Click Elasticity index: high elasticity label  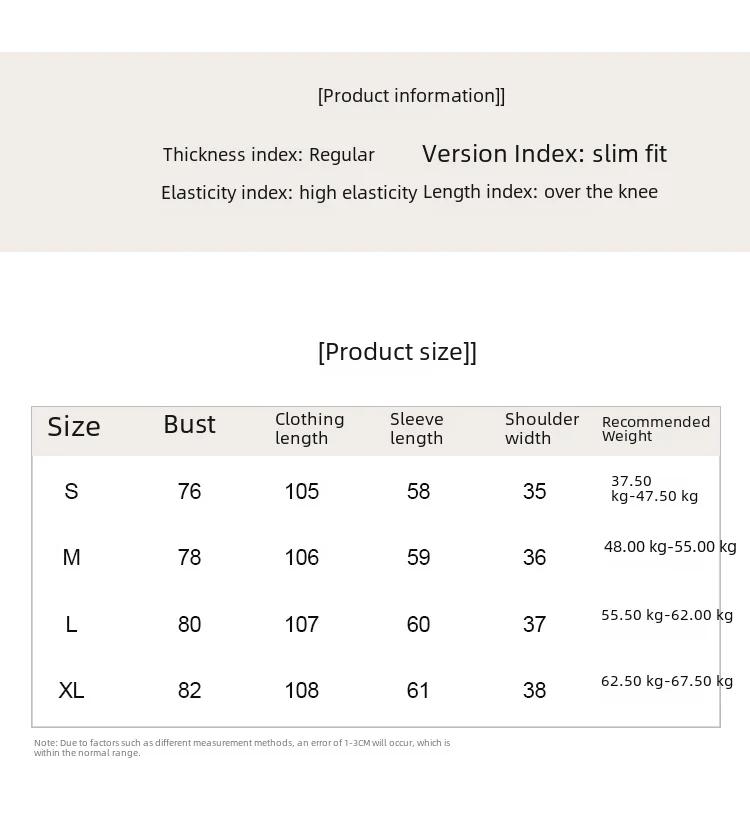(x=289, y=192)
